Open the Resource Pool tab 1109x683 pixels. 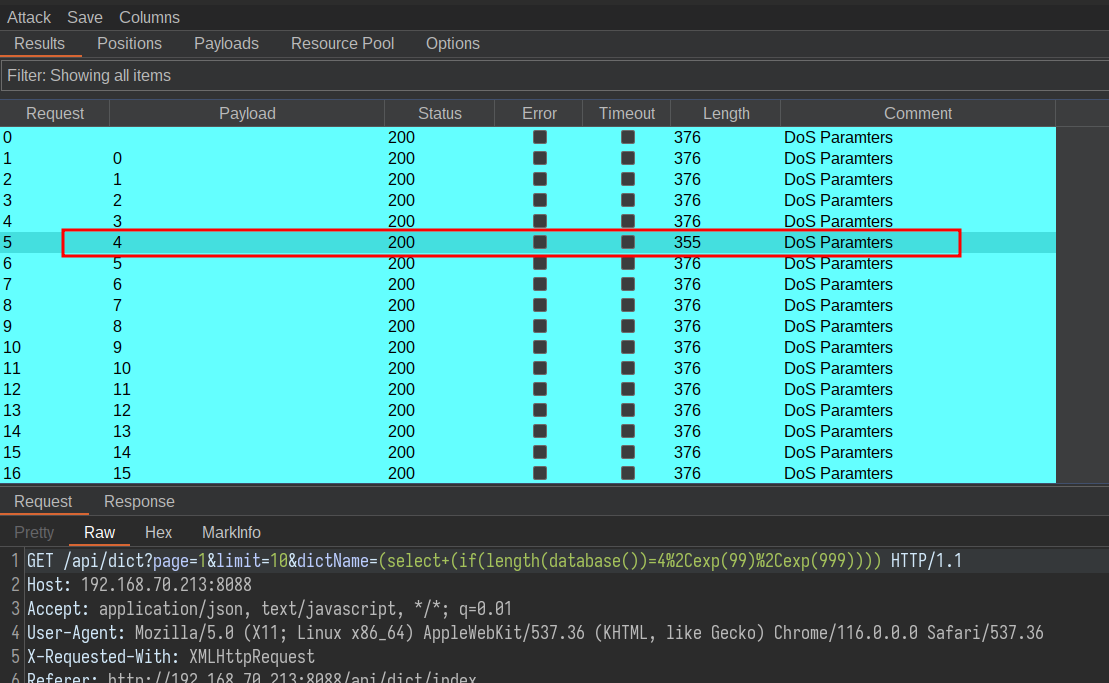tap(342, 44)
